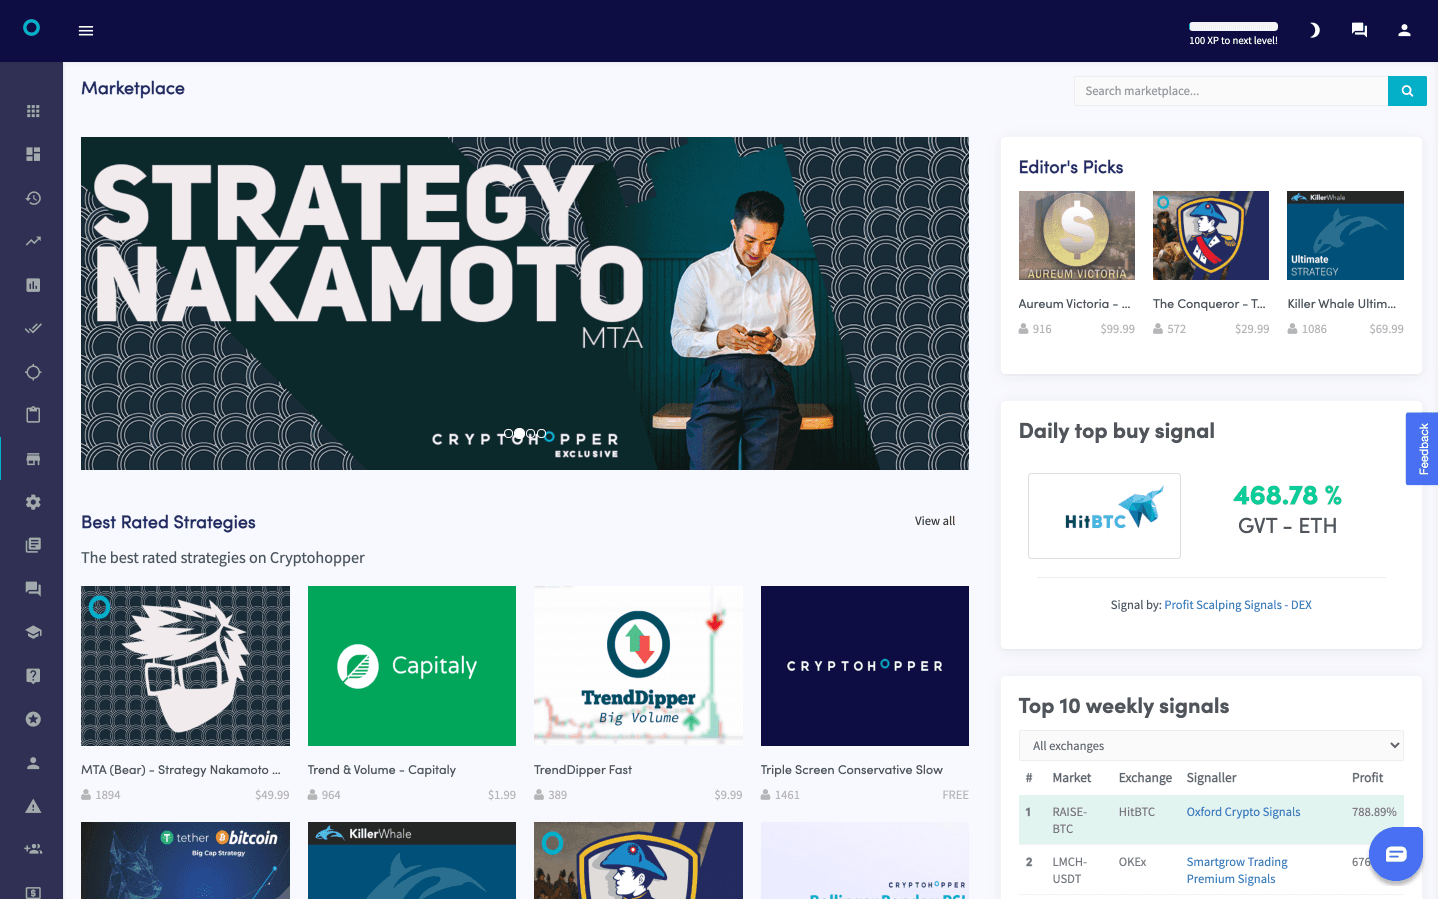Open the forum chat icon in sidebar
This screenshot has height=904, width=1438.
click(x=33, y=589)
